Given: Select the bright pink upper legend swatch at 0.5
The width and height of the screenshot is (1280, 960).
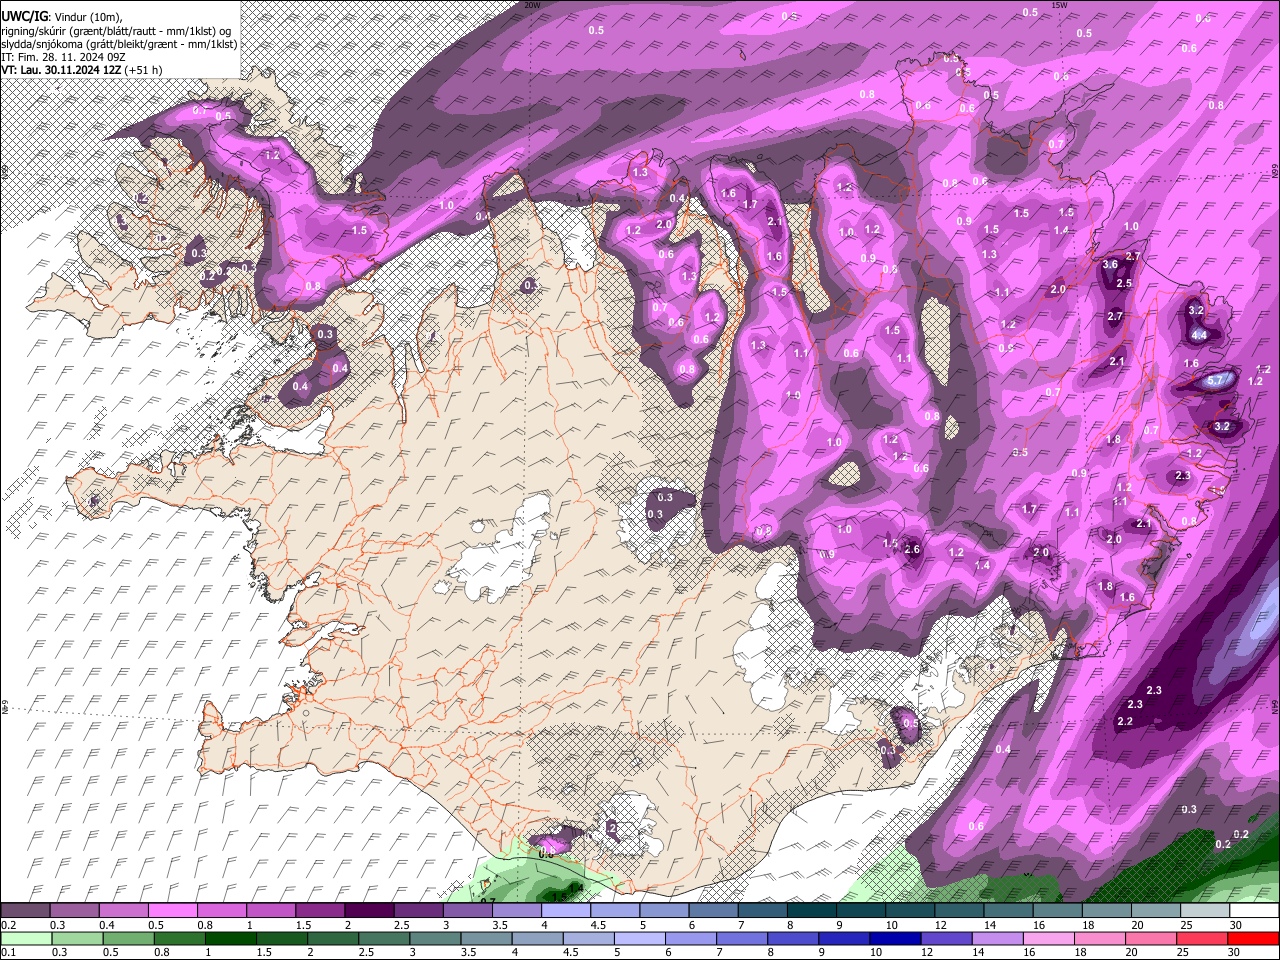Looking at the screenshot, I should [172, 911].
